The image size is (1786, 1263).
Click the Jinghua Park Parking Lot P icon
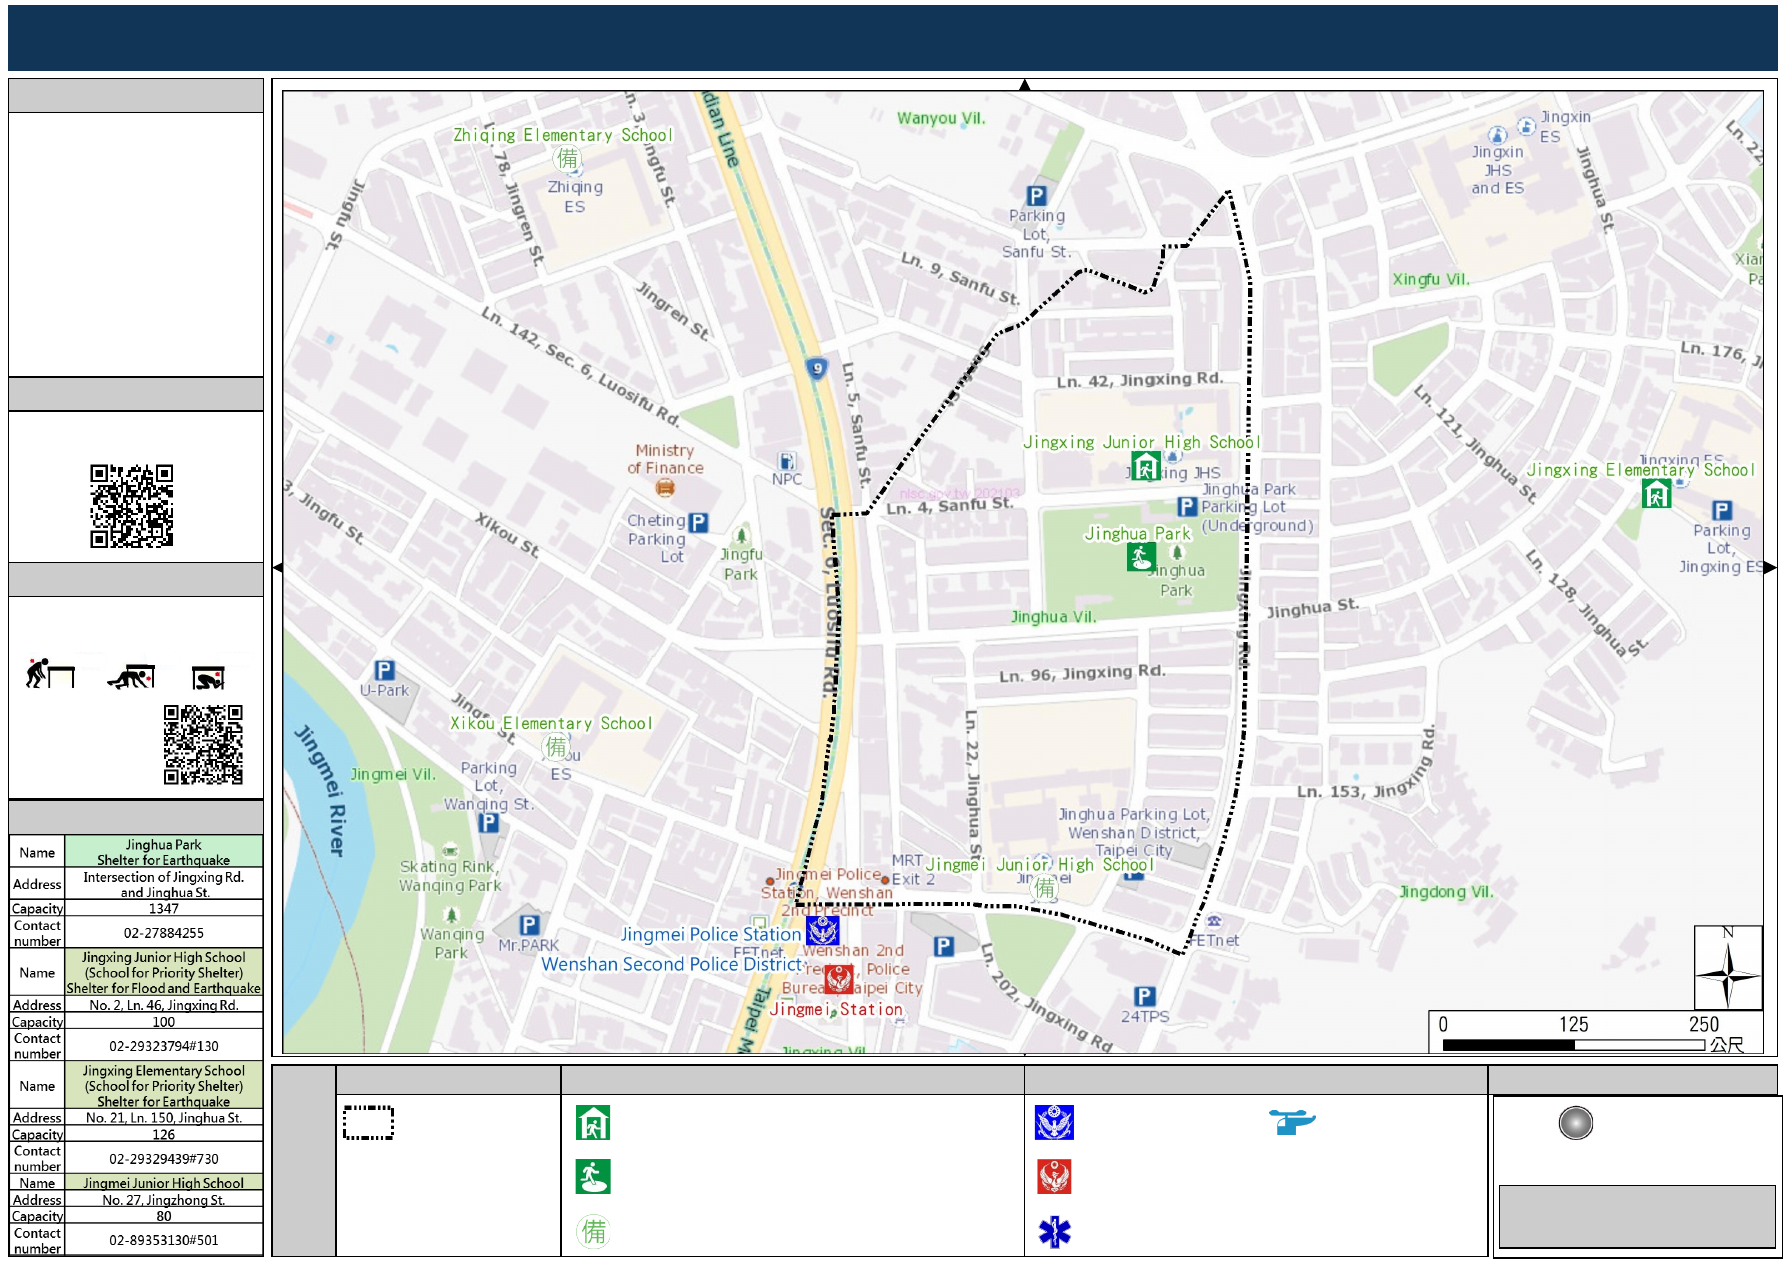click(x=1187, y=507)
